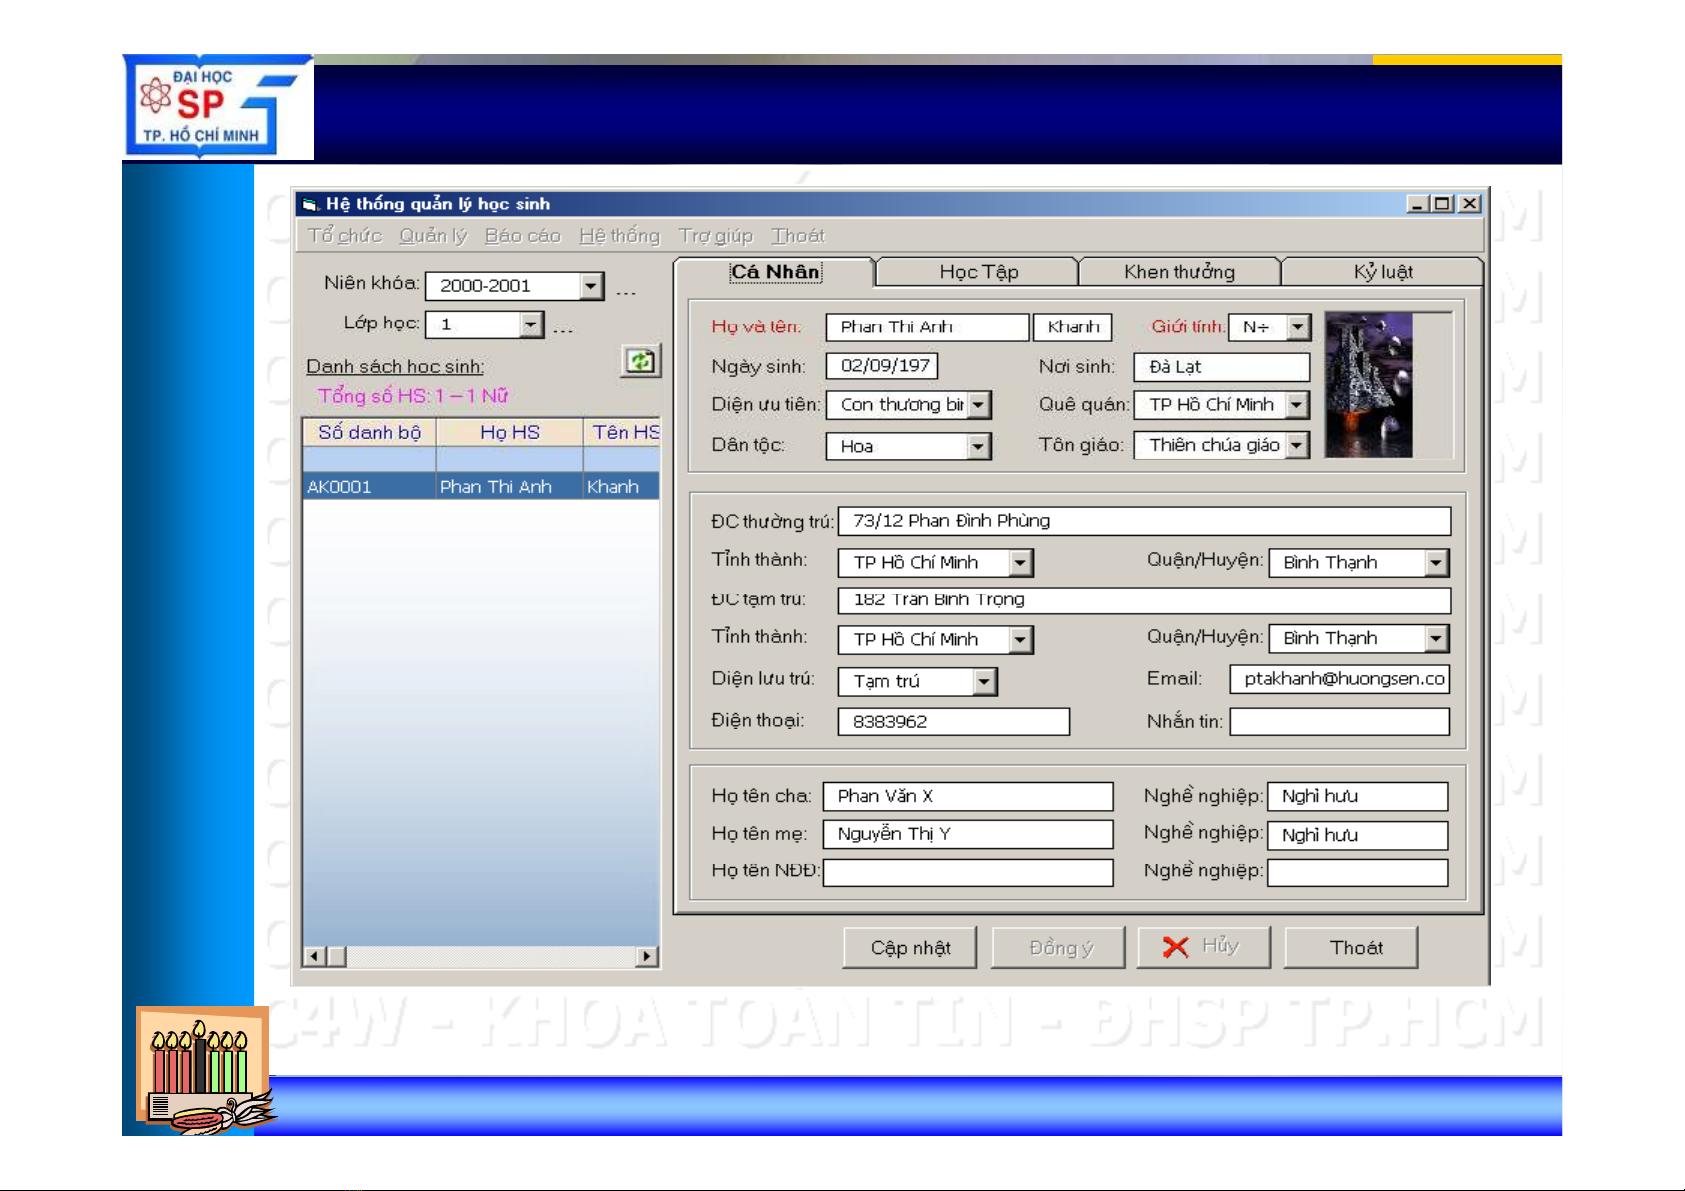This screenshot has height=1191, width=1685.
Task: Click the window title bar app icon
Action: pyautogui.click(x=310, y=204)
